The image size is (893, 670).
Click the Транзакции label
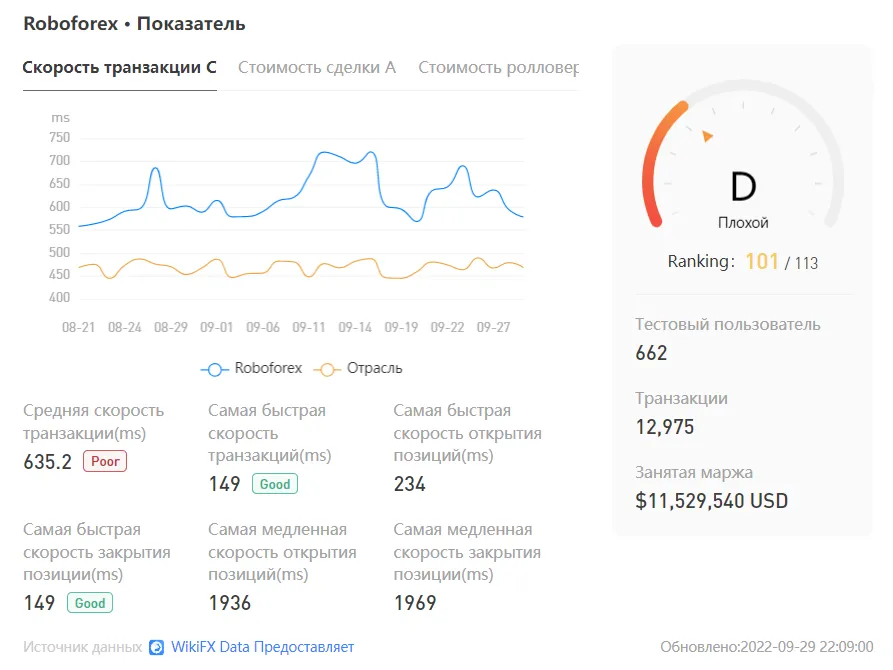[x=682, y=398]
